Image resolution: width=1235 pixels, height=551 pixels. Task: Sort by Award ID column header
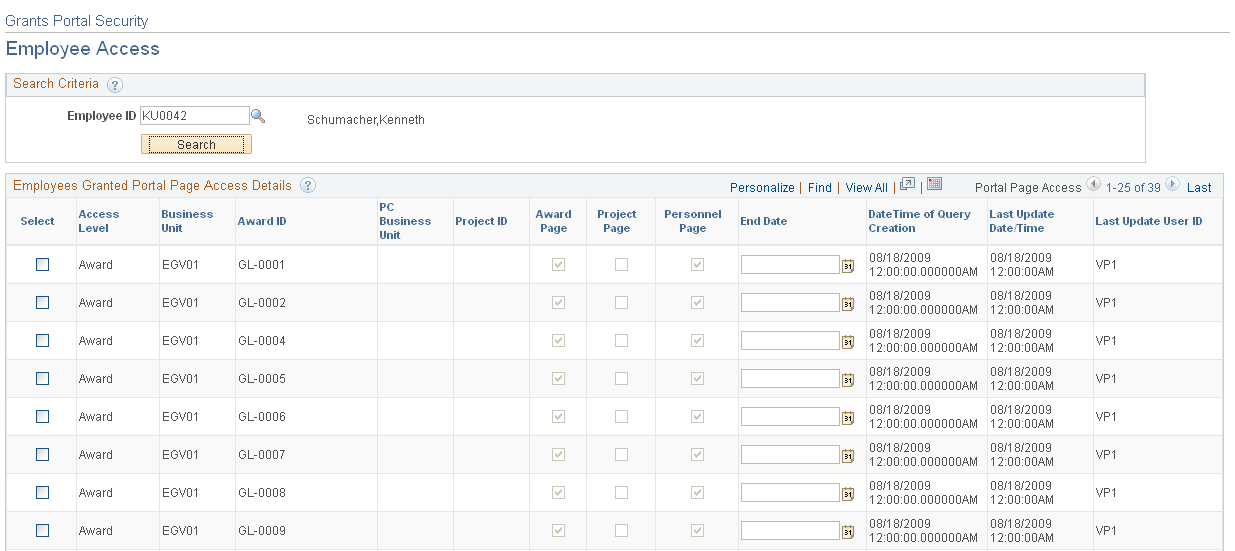pos(262,221)
